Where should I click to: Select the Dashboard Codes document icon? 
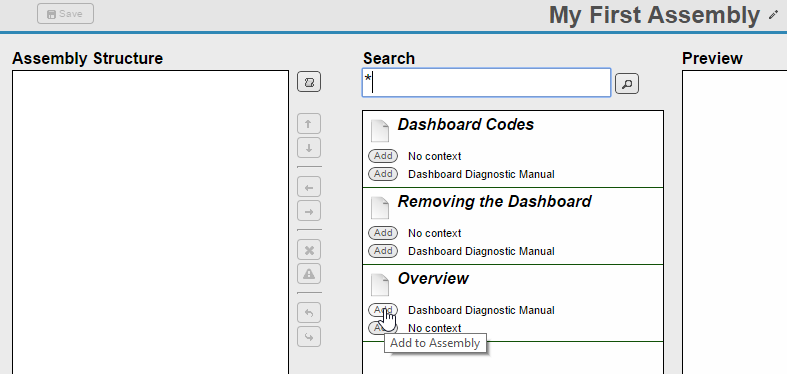coord(380,131)
